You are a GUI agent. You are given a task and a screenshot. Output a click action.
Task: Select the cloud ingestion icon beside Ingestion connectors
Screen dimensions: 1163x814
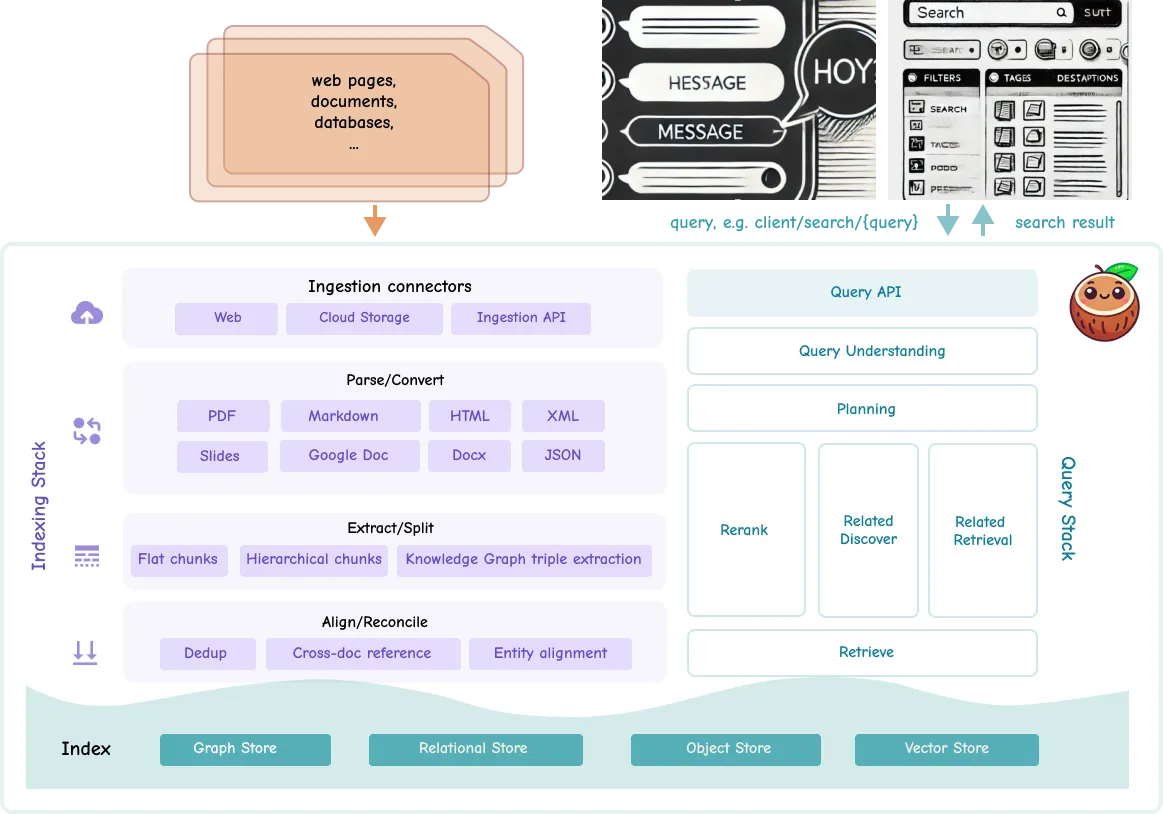[x=87, y=312]
